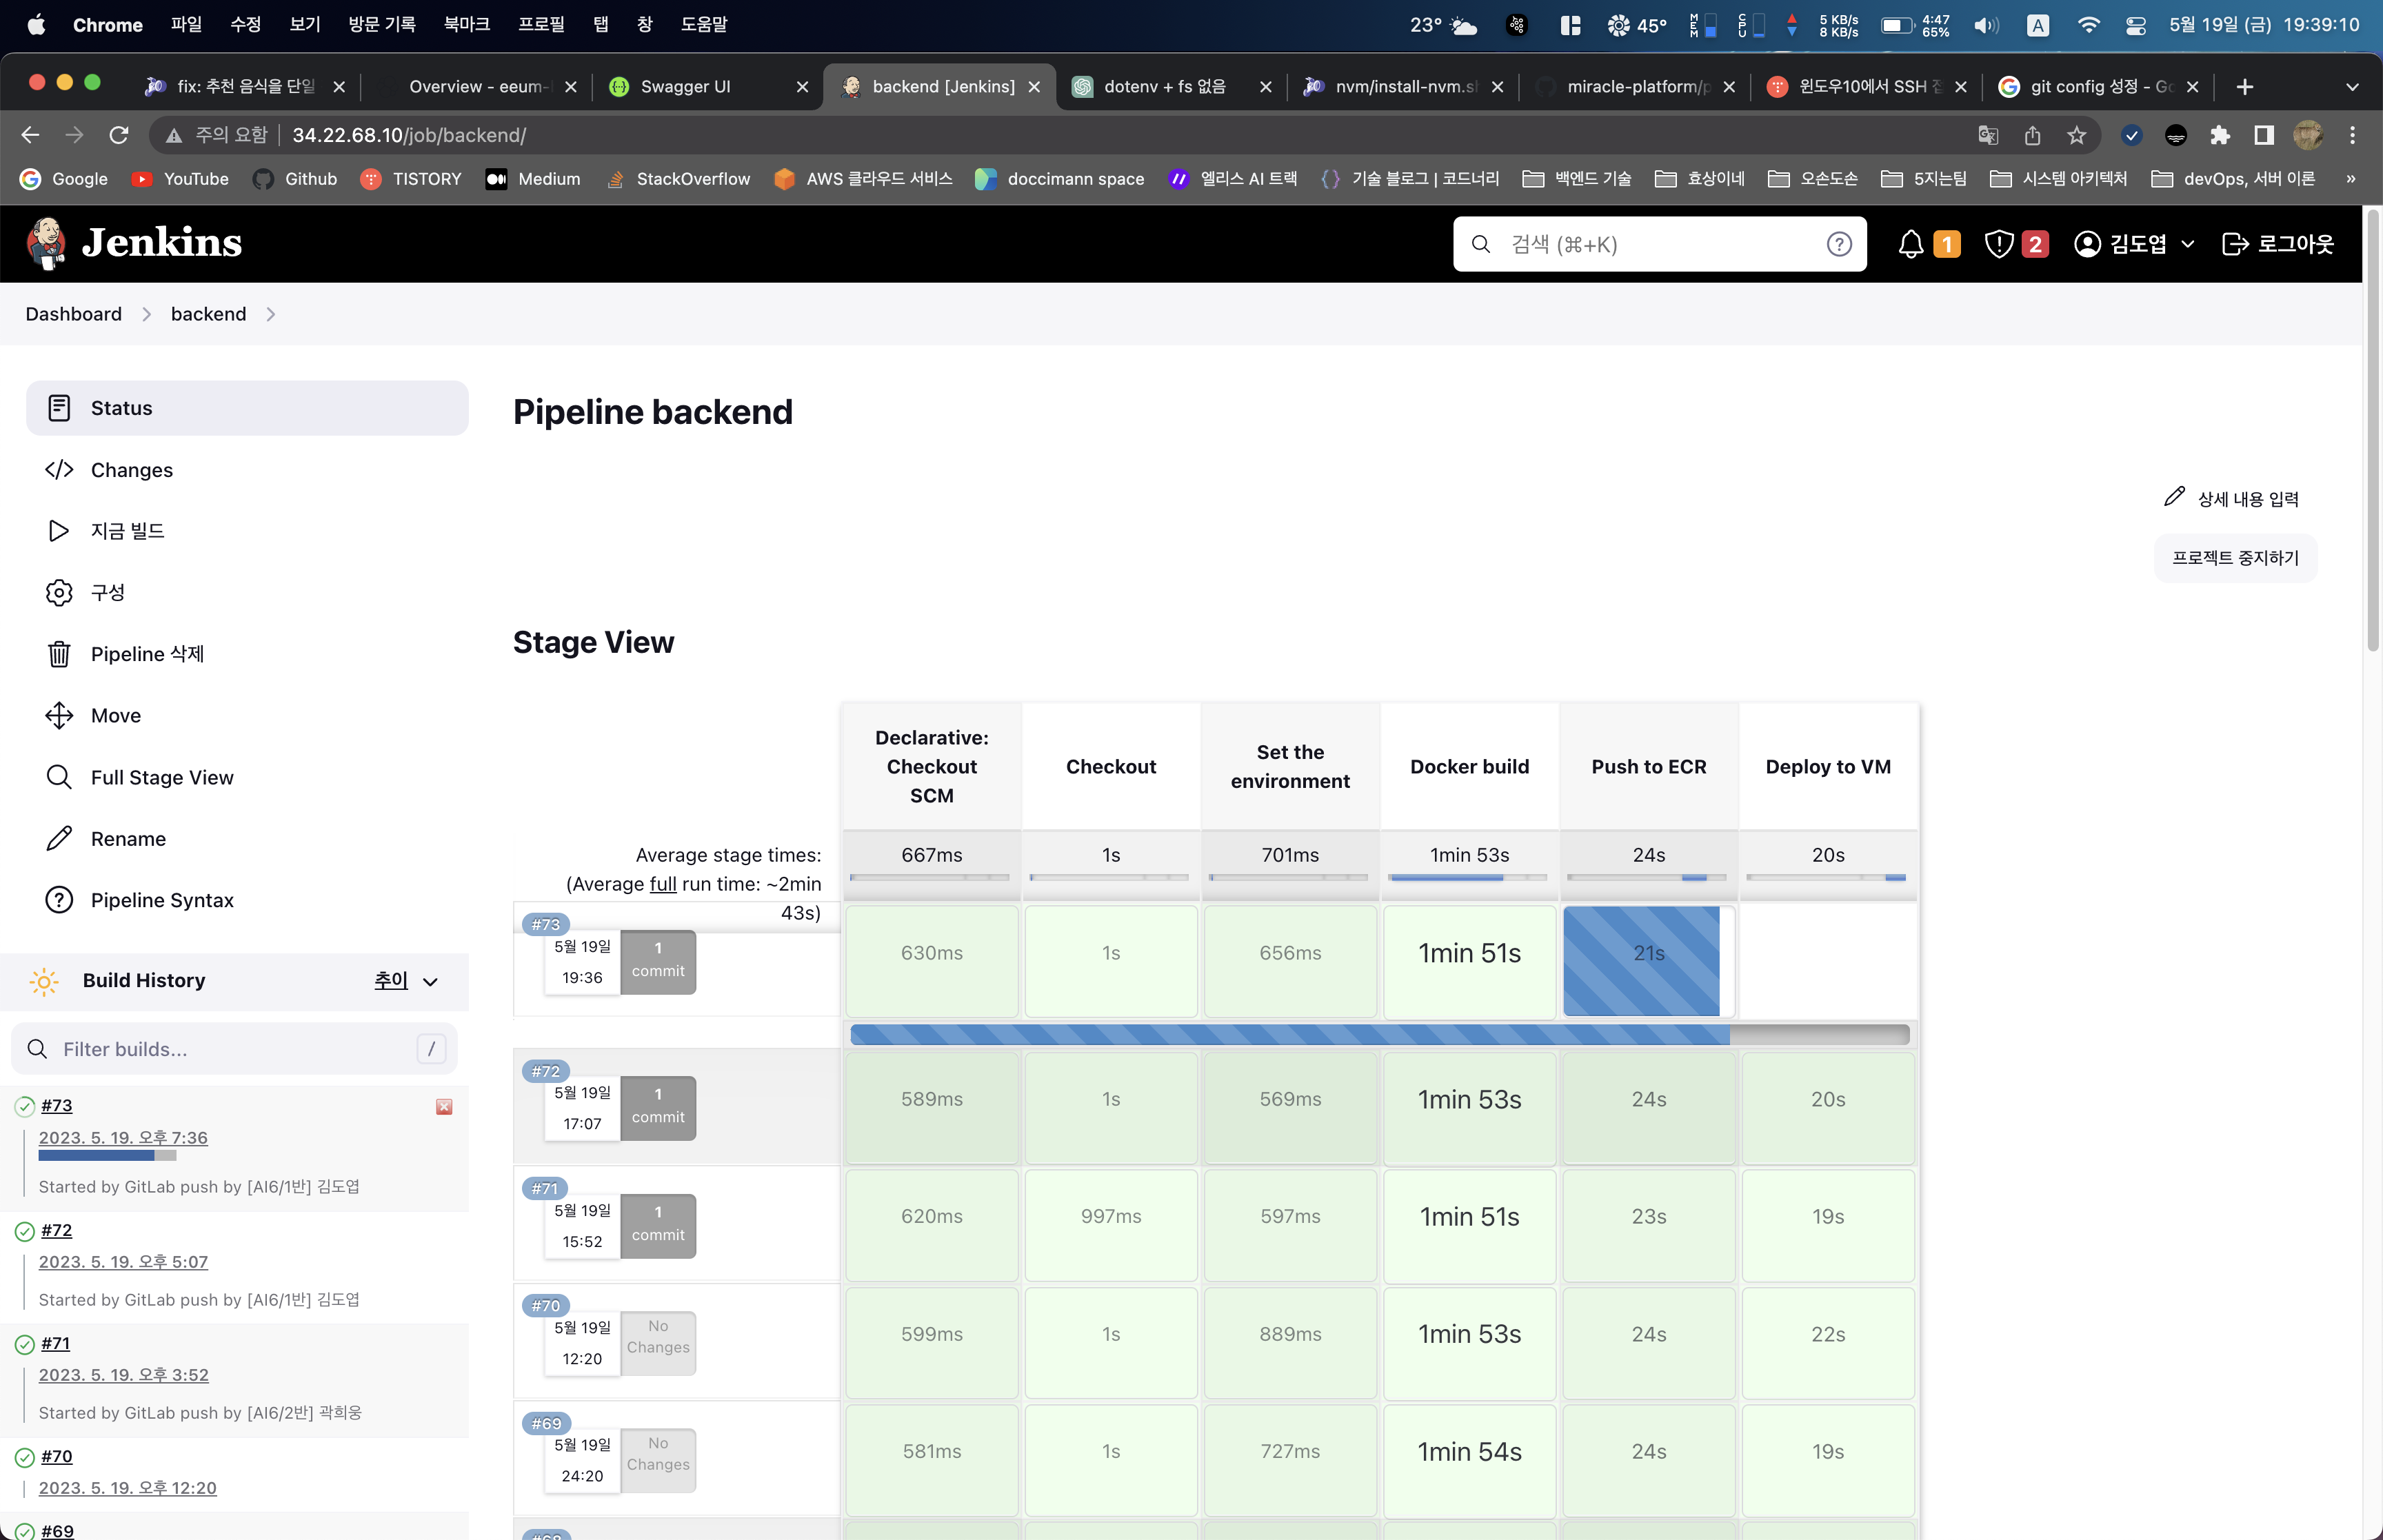
Task: Click the running Push to ECR progress cell
Action: click(x=1641, y=961)
